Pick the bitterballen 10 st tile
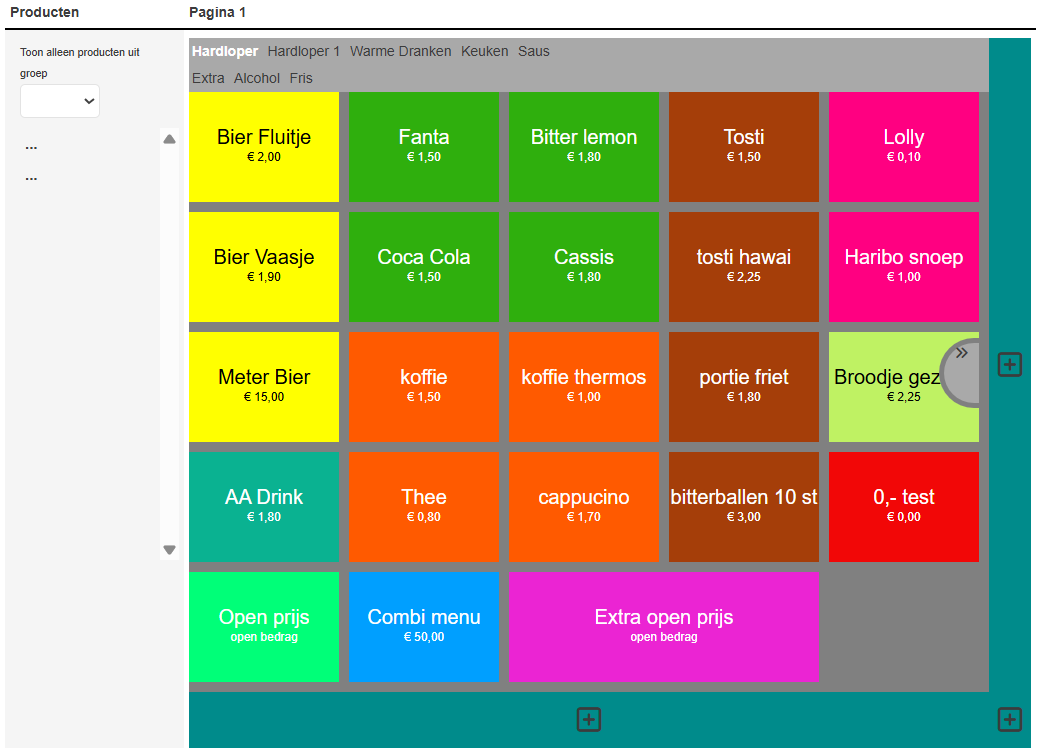1041x748 pixels. tap(743, 506)
